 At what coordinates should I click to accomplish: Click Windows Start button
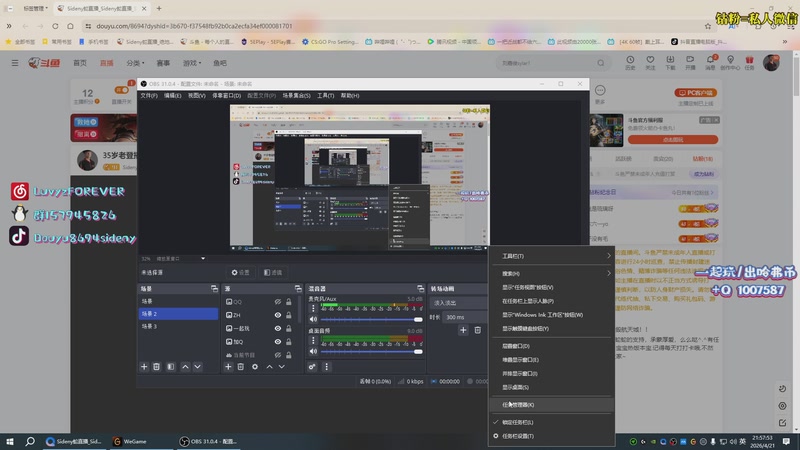click(10, 441)
